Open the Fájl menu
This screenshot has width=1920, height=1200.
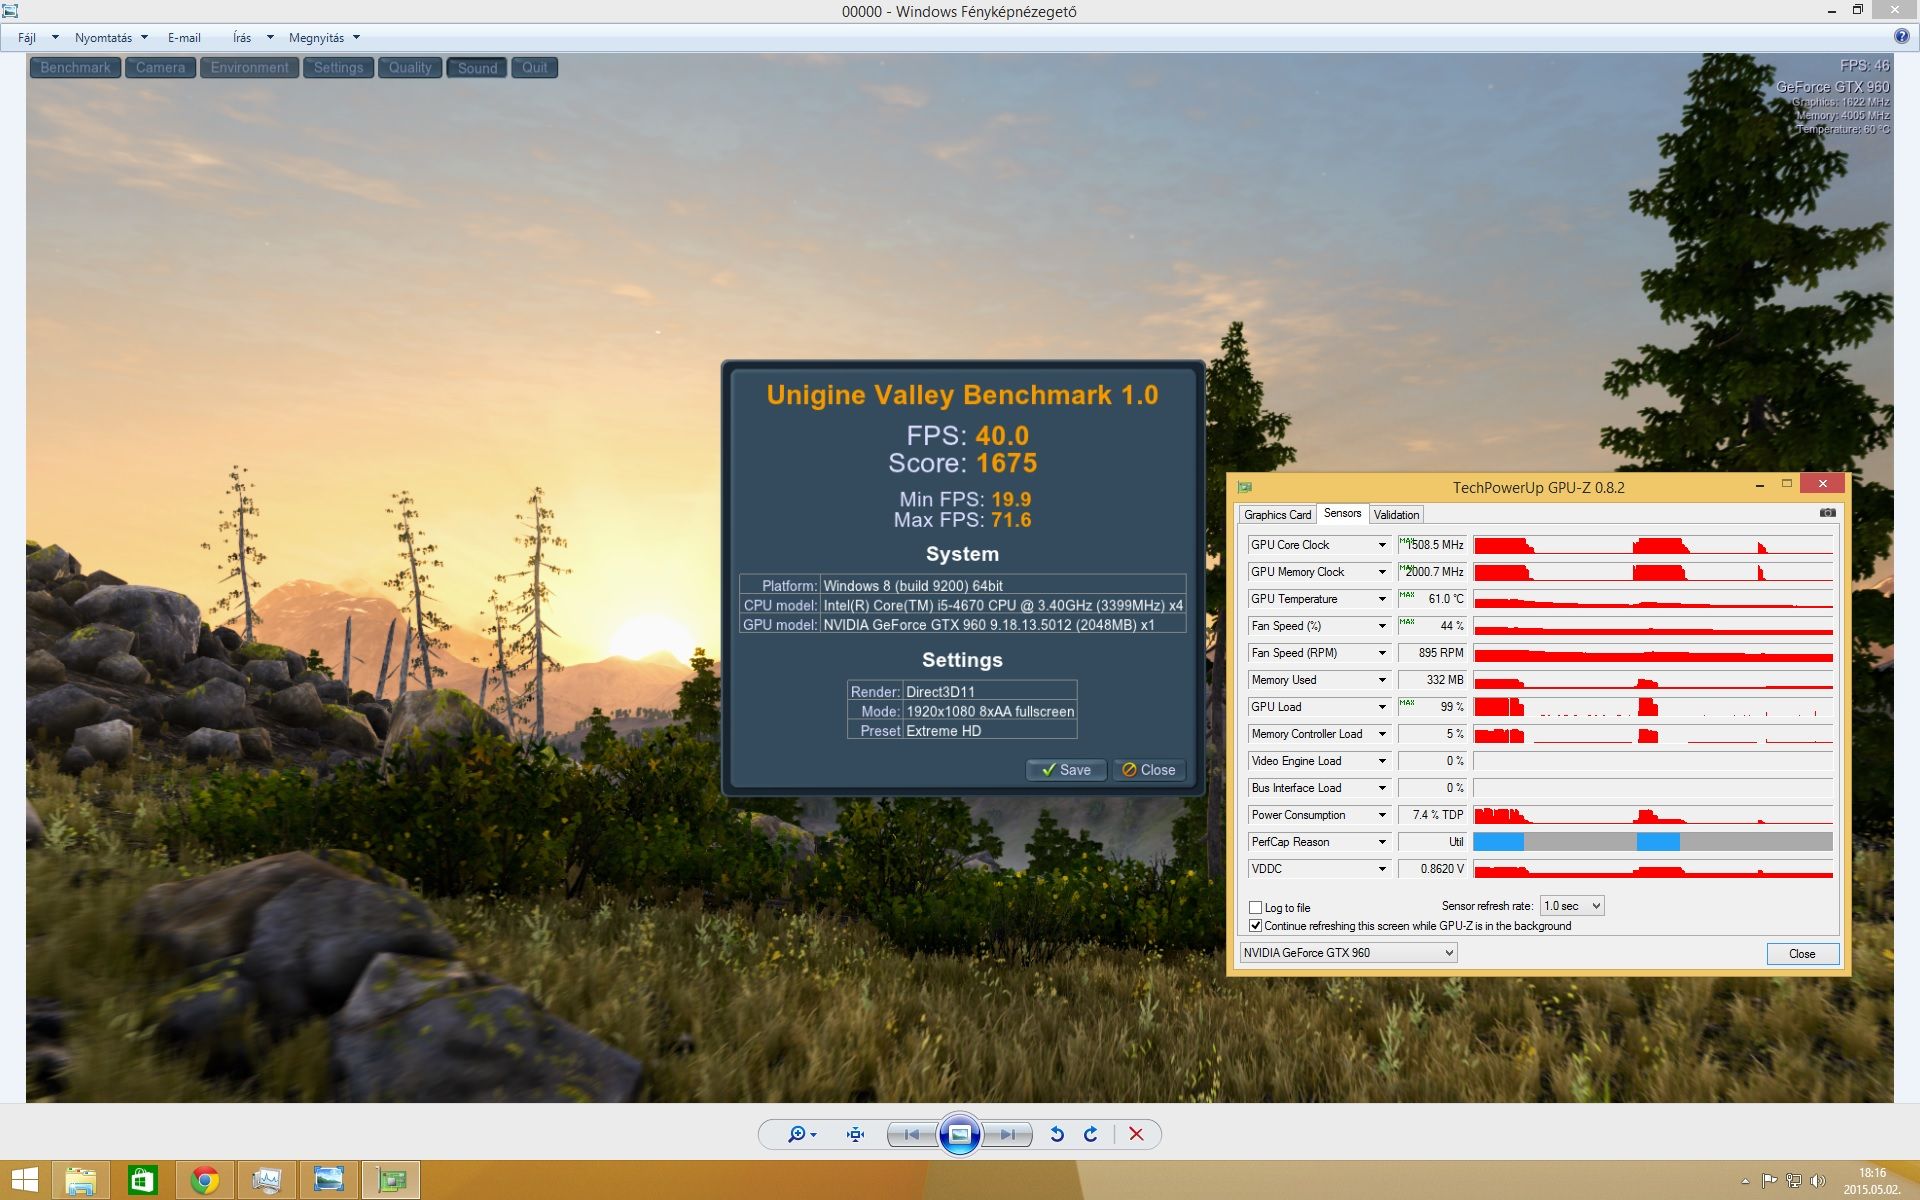(x=37, y=38)
